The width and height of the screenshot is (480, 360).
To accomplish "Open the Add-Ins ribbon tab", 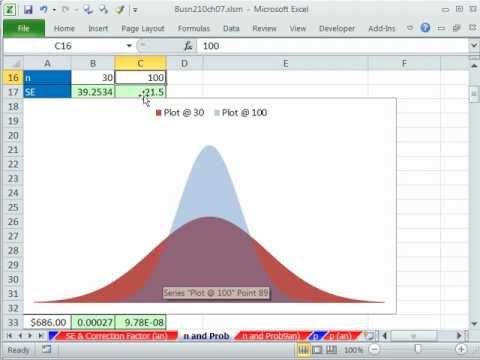I will pyautogui.click(x=382, y=29).
